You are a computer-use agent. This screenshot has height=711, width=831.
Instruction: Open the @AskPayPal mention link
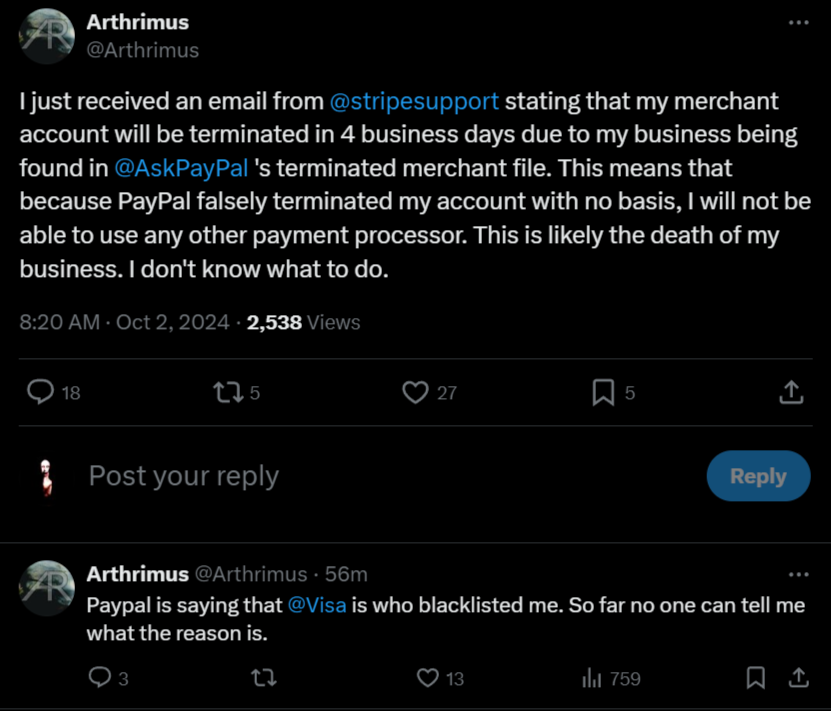click(182, 167)
